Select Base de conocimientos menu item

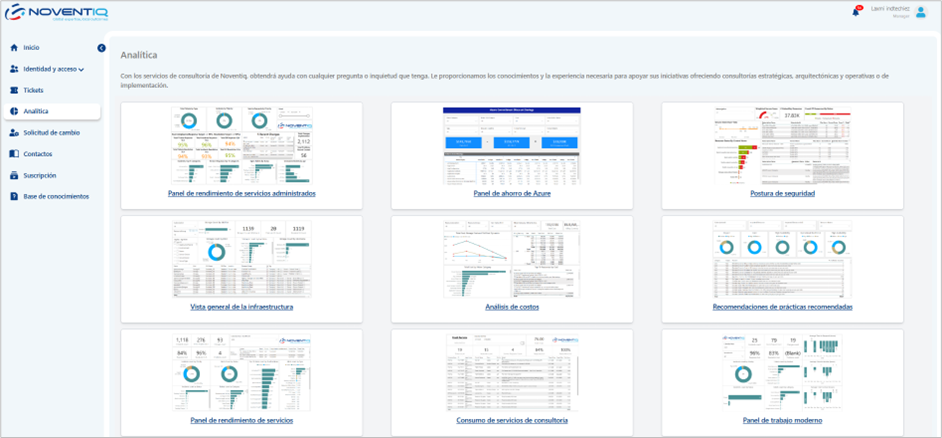56,197
